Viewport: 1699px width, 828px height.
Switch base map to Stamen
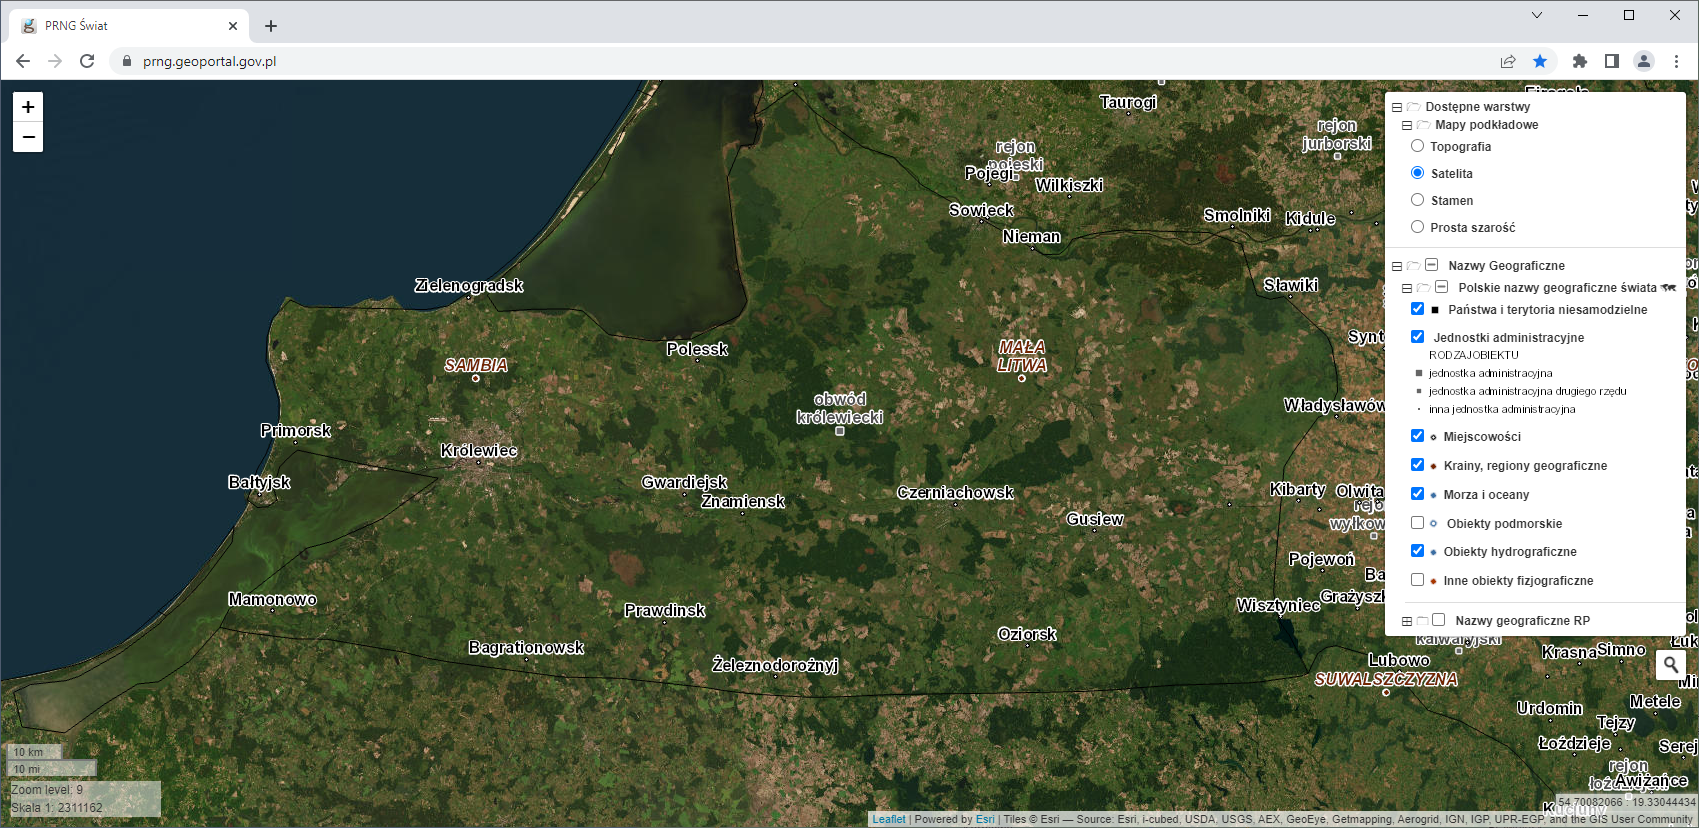click(1417, 200)
